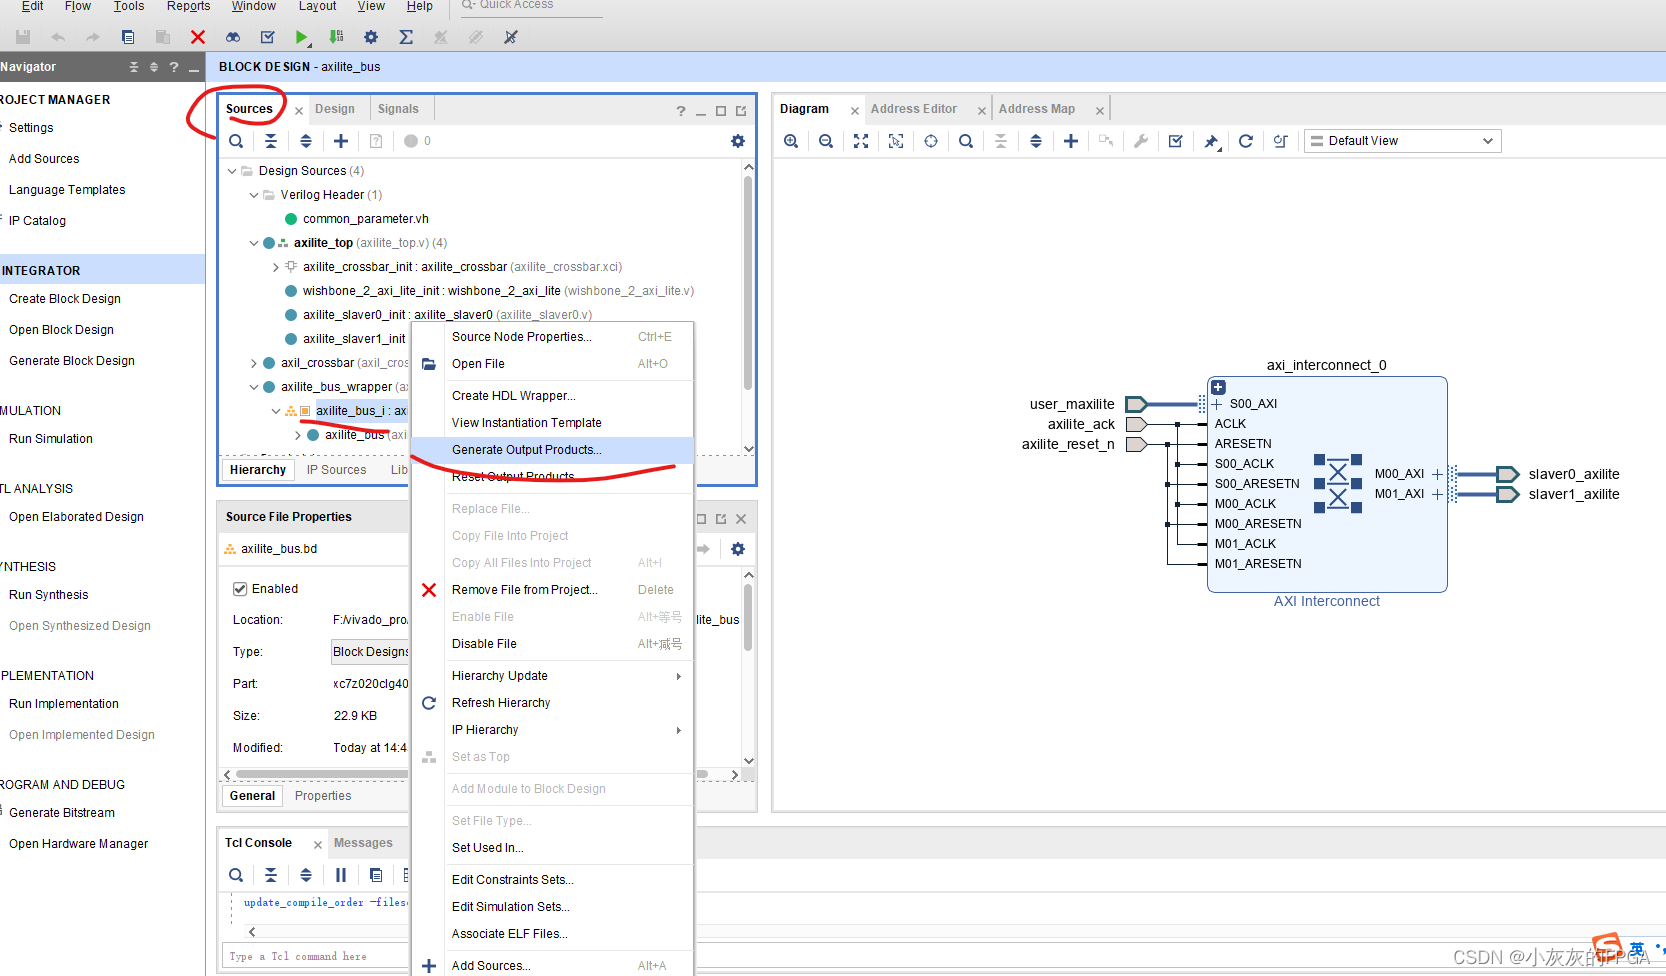This screenshot has width=1666, height=976.
Task: Zoom in on the Diagram
Action: 791,141
